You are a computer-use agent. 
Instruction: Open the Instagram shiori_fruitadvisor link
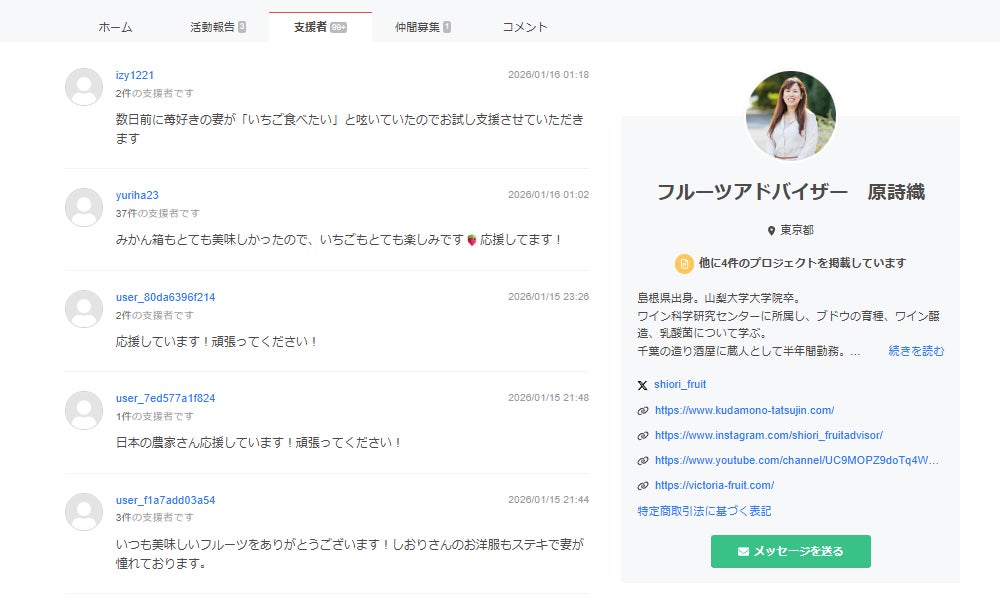[768, 435]
